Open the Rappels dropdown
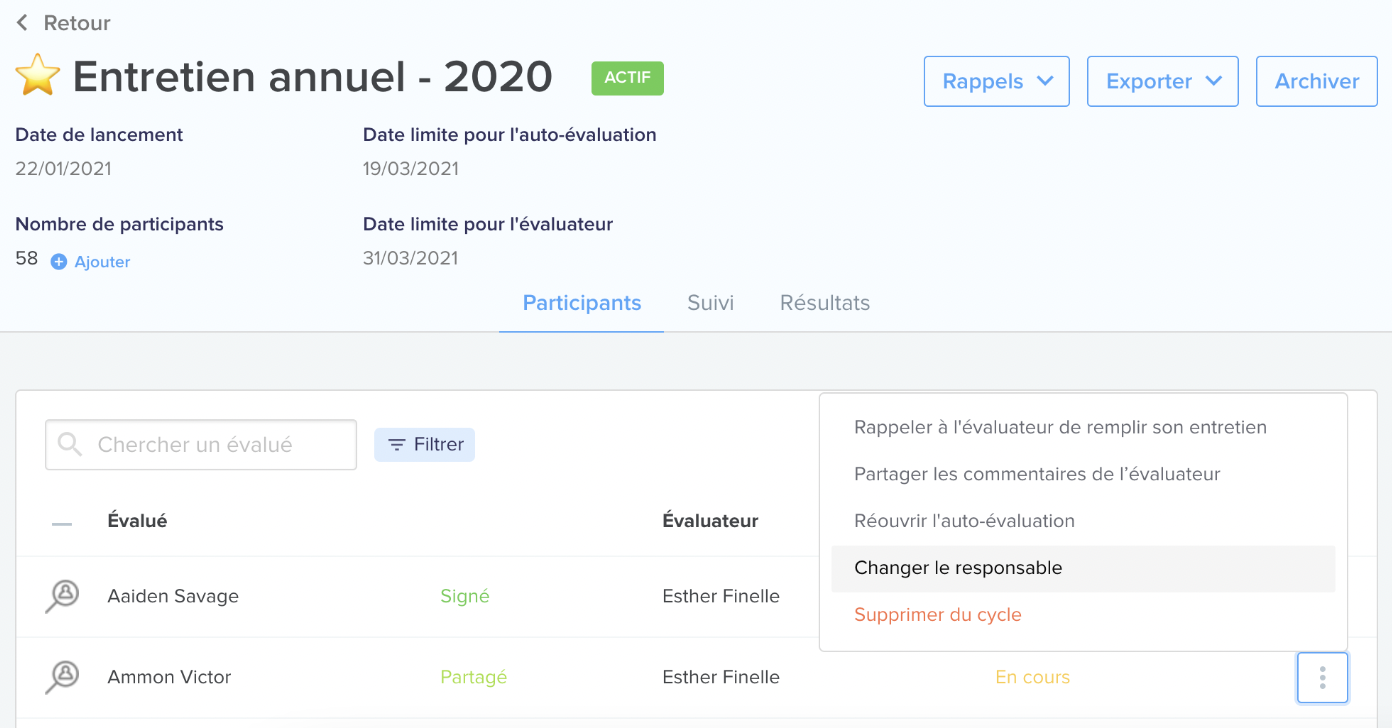Screen dimensions: 1392x728 click(997, 81)
